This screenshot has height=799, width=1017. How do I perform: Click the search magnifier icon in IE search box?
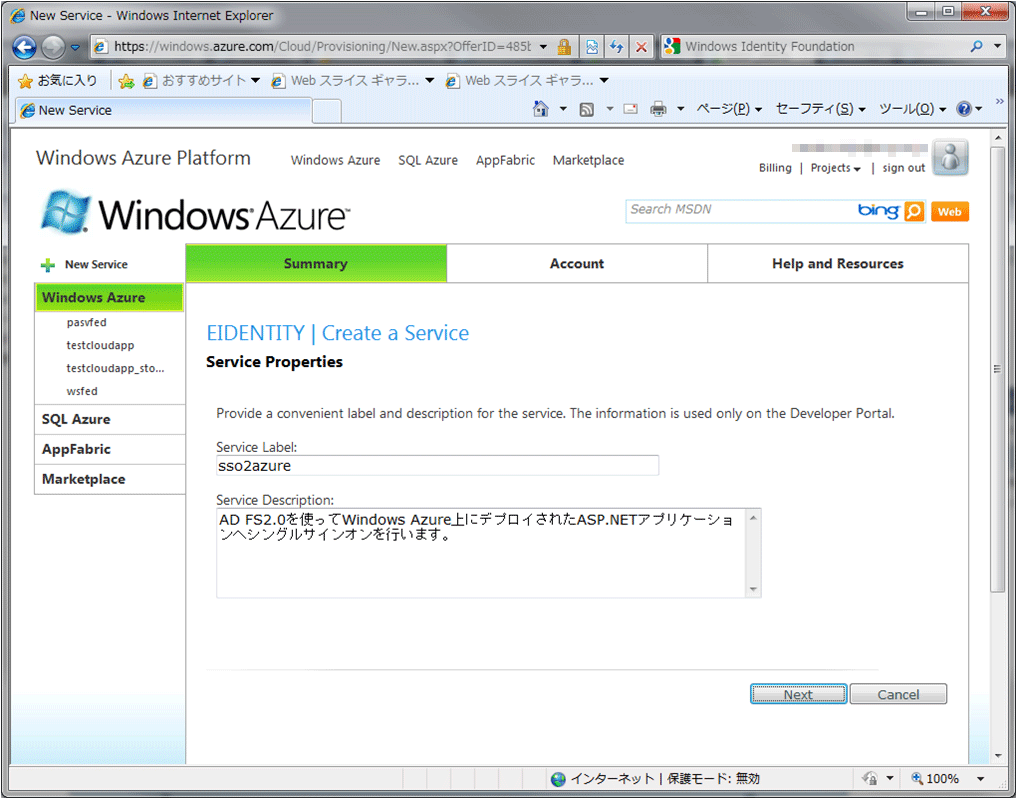point(976,46)
